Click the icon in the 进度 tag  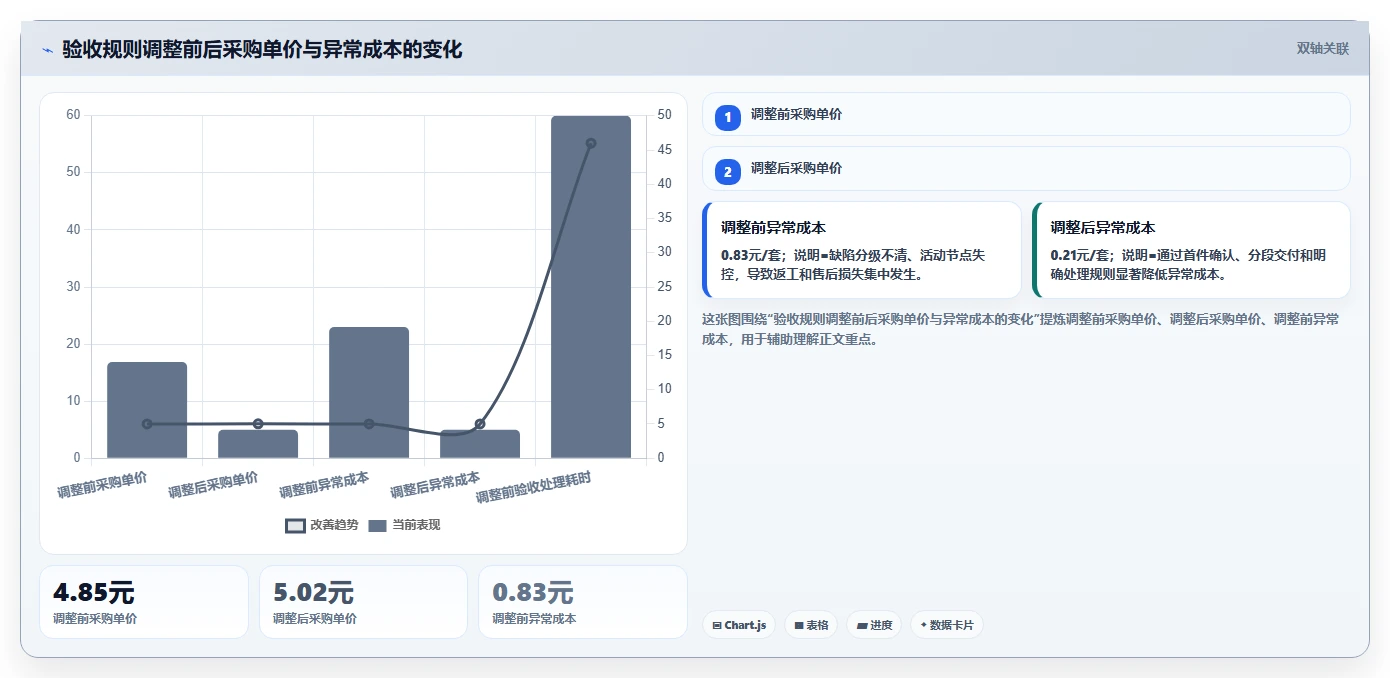[862, 625]
